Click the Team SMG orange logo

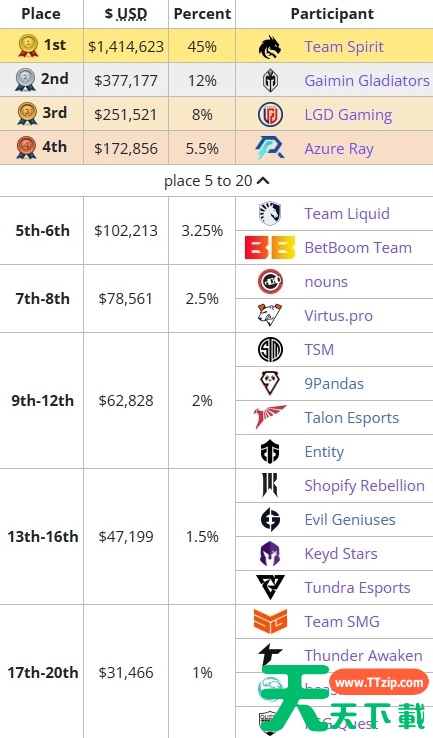[270, 621]
